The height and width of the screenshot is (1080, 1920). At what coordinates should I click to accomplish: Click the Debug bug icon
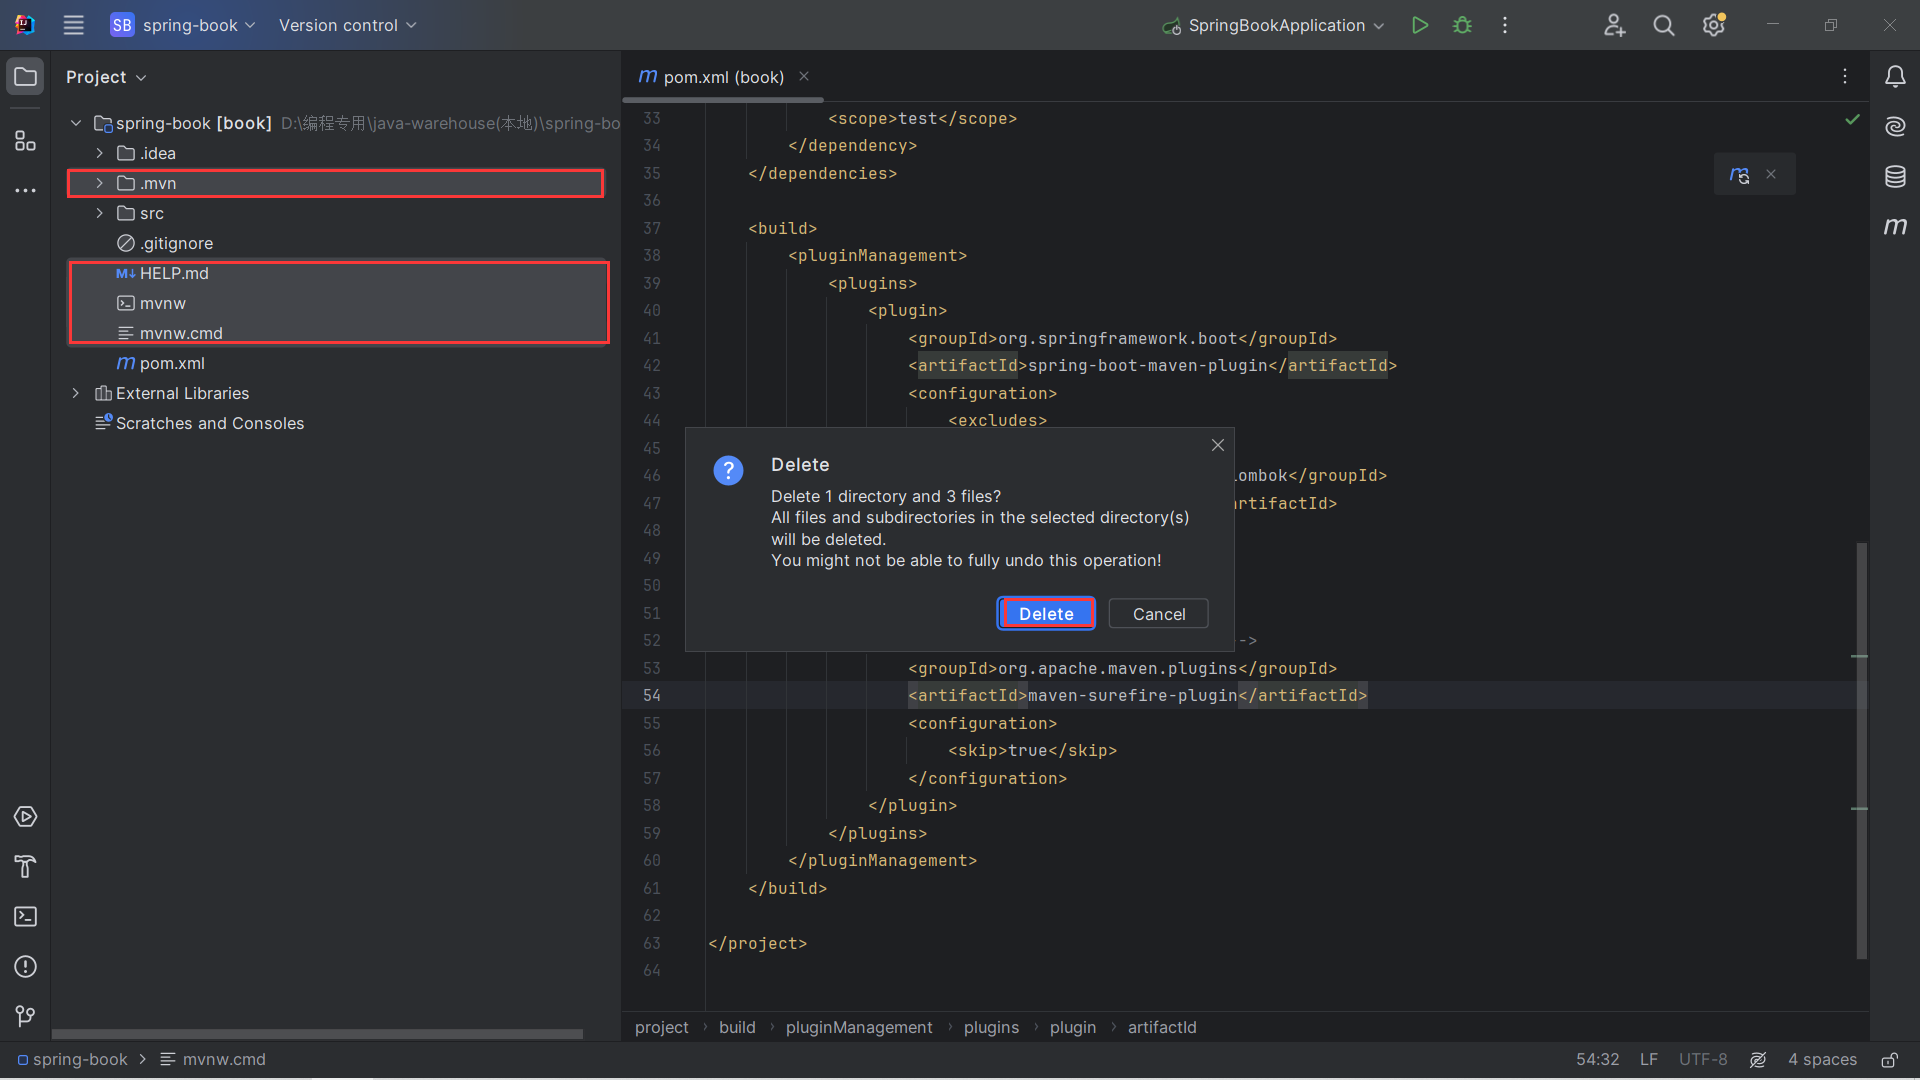pyautogui.click(x=1462, y=25)
